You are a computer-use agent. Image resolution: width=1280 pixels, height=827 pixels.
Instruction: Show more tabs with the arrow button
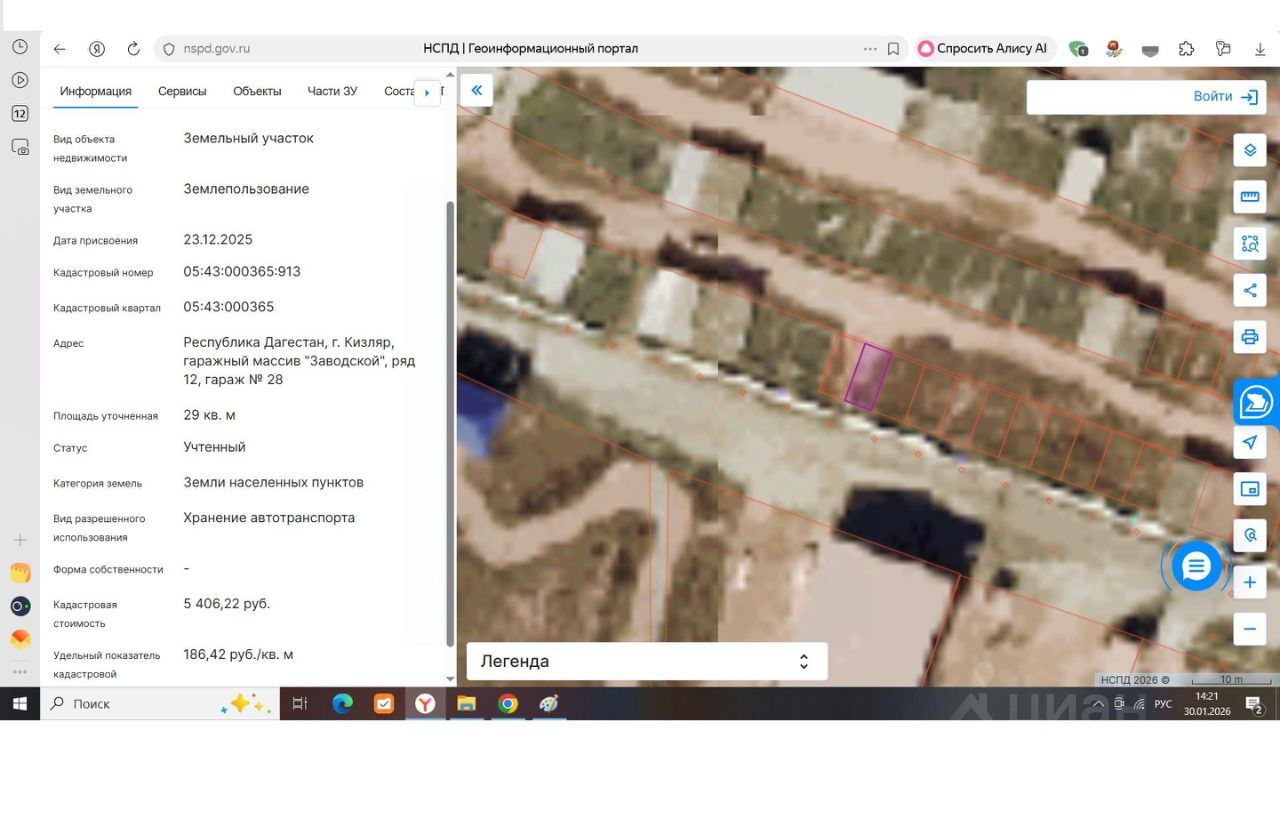[427, 92]
